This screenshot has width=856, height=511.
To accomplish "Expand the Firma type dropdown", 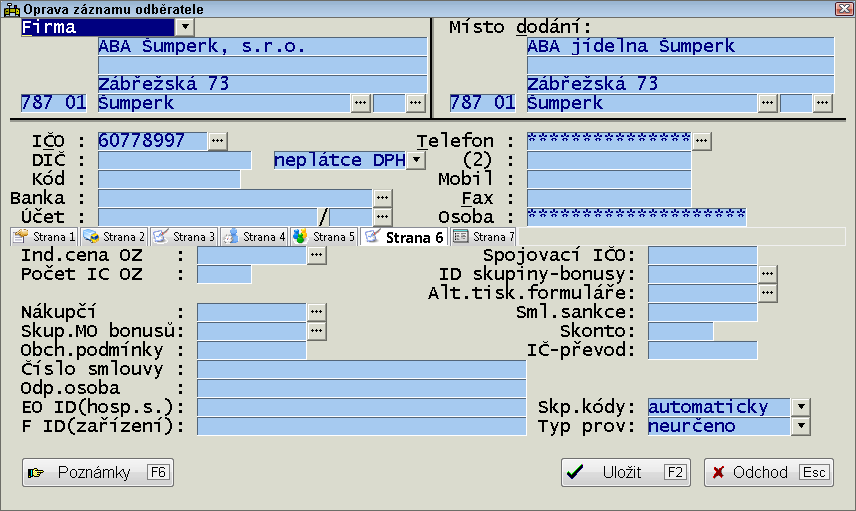I will click(185, 27).
